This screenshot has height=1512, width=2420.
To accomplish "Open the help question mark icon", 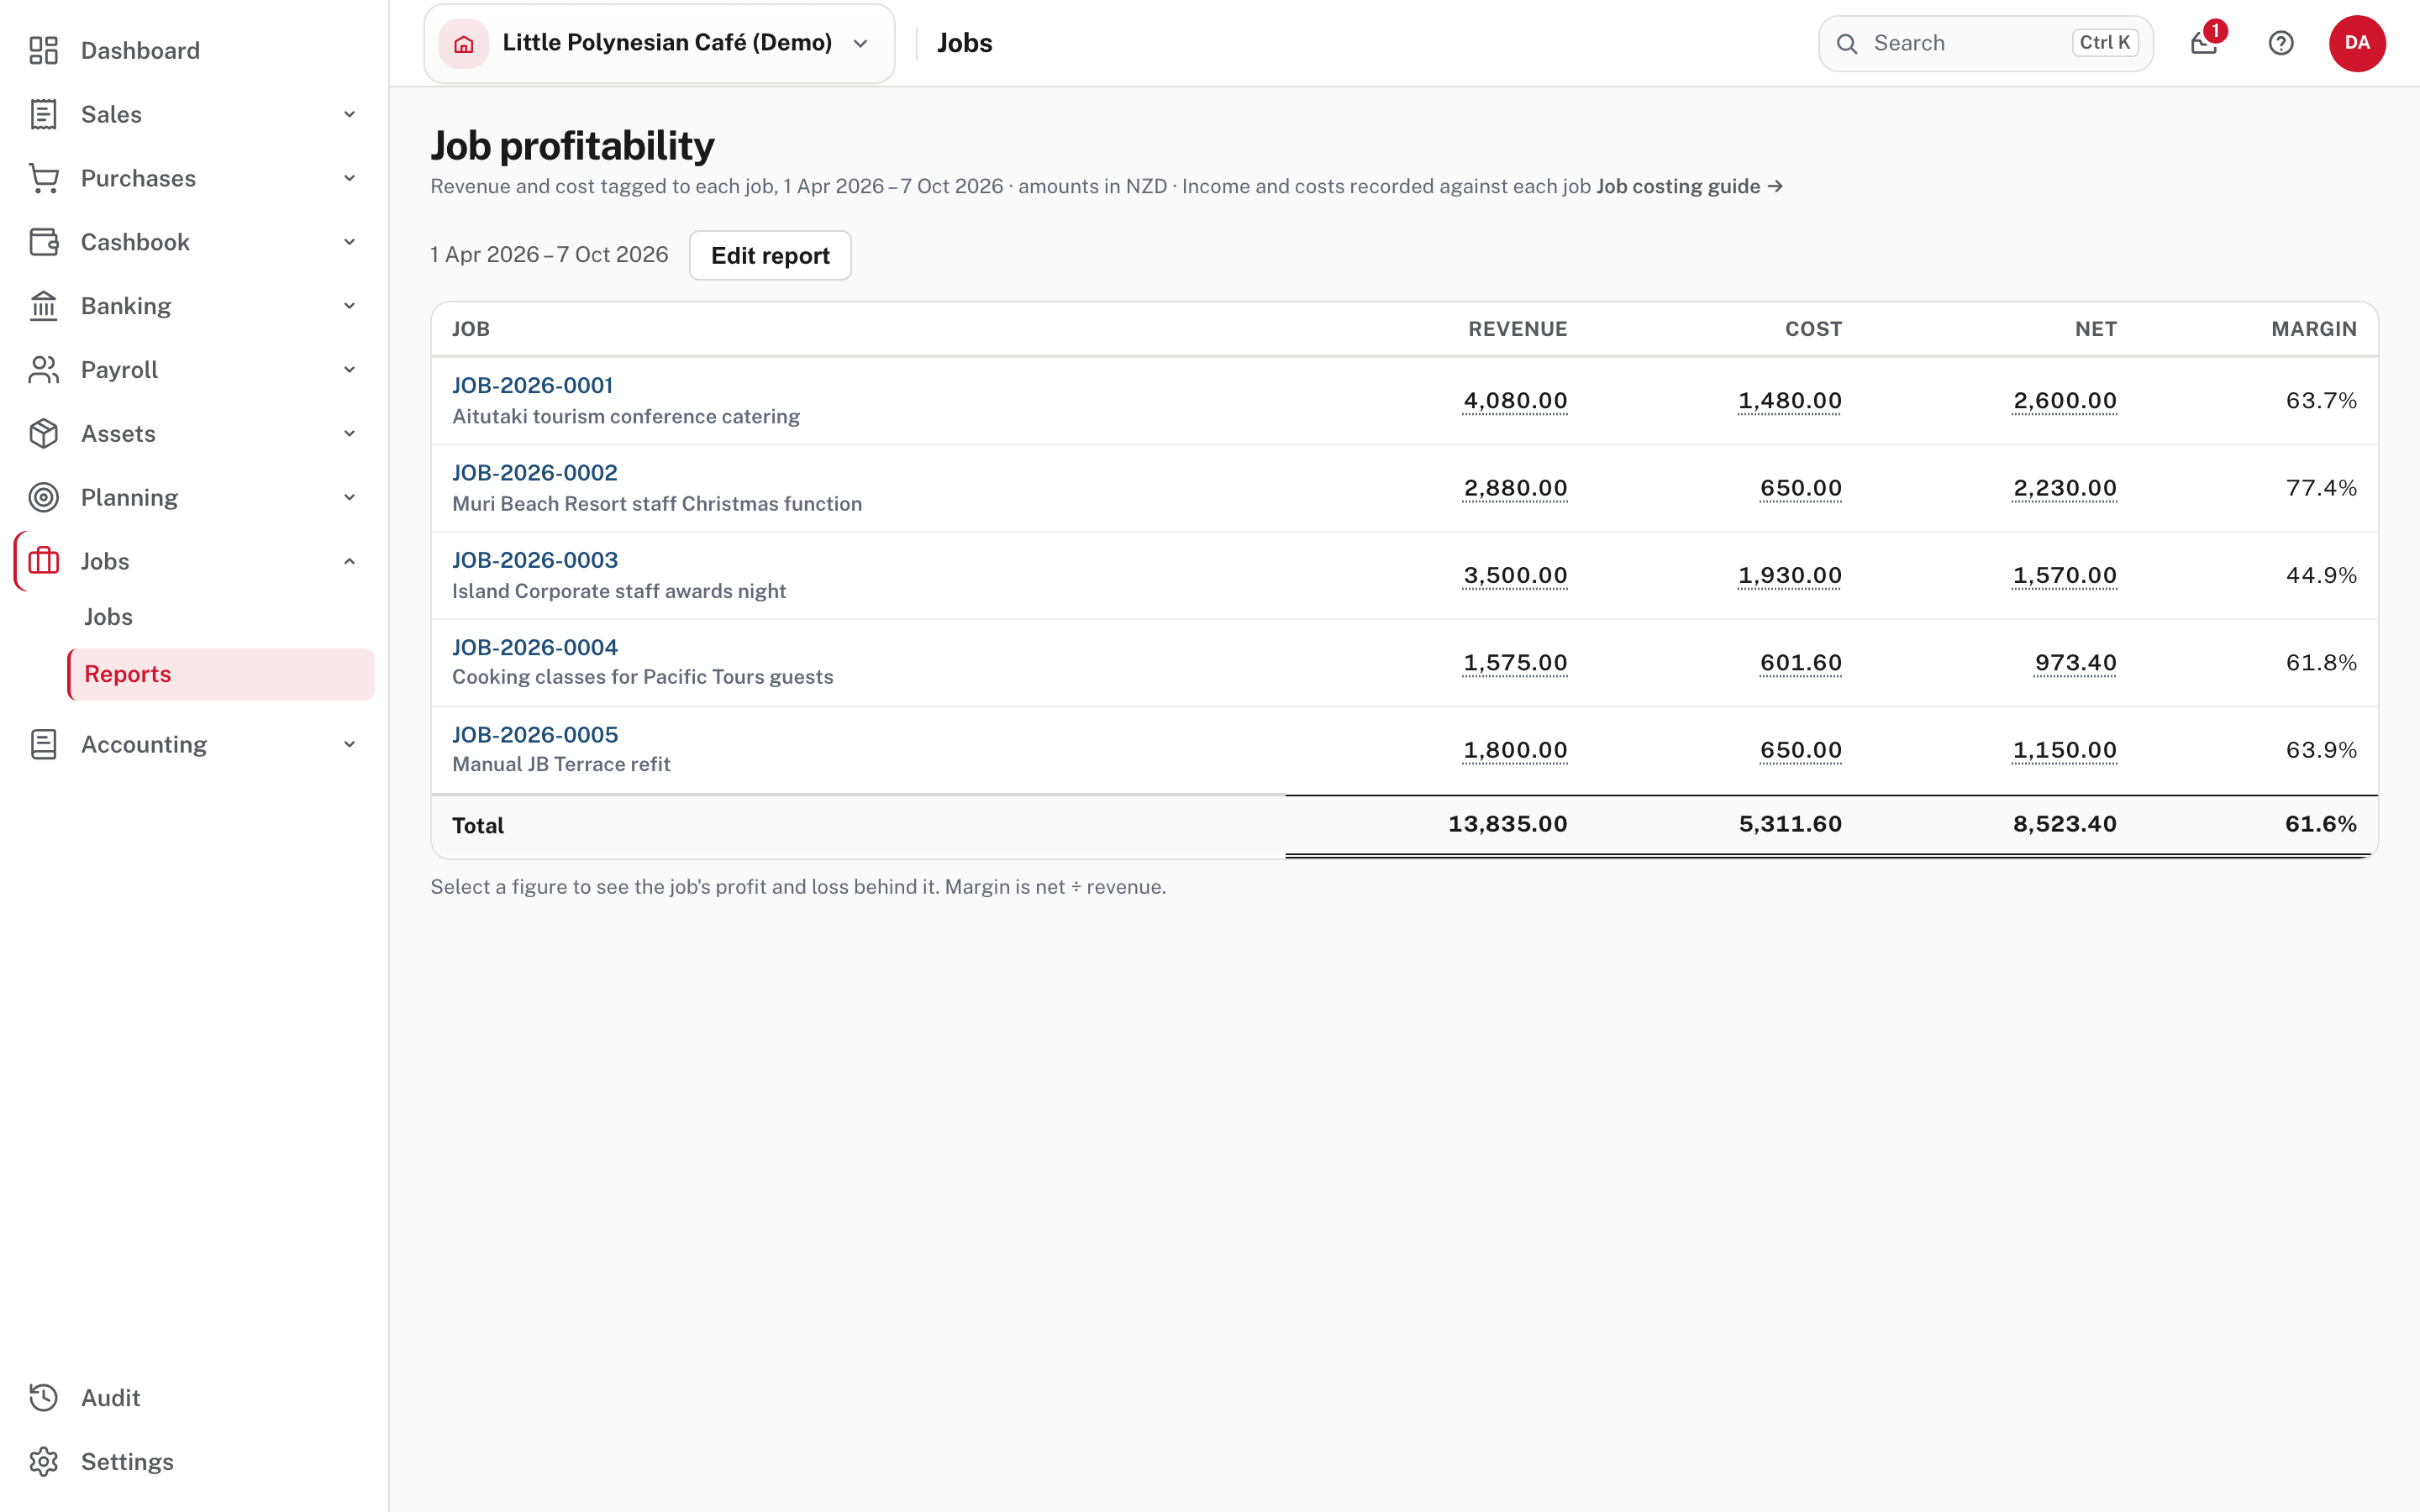I will (2281, 43).
